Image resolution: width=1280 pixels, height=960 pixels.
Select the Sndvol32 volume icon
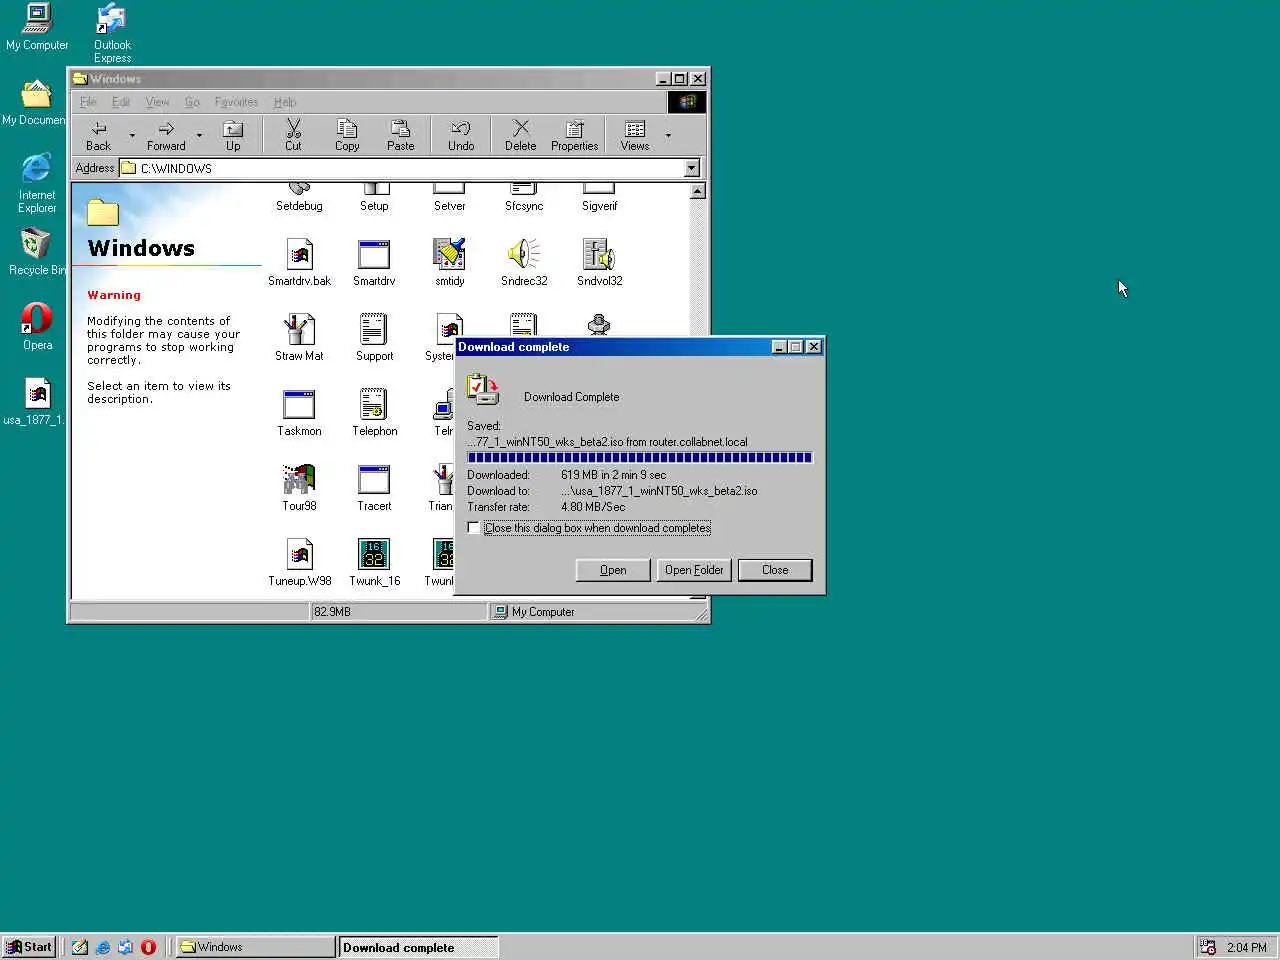click(599, 263)
